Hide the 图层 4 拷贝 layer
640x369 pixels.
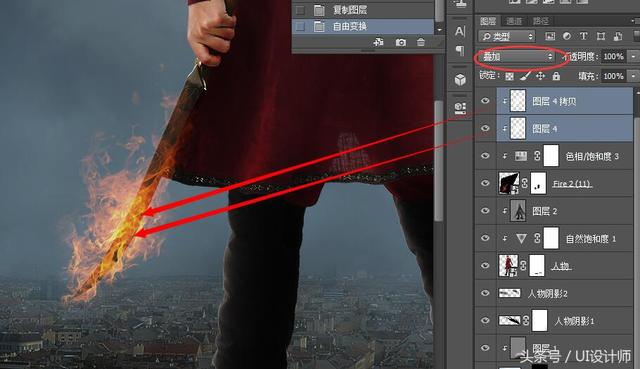tap(485, 100)
